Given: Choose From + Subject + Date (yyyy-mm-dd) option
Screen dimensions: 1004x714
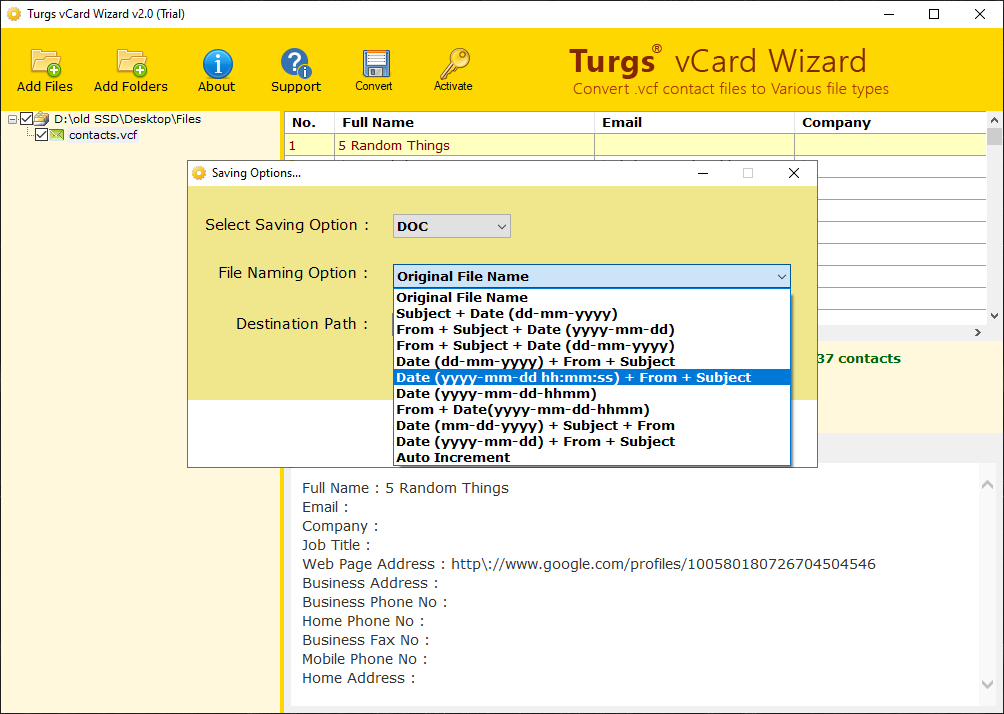Looking at the screenshot, I should 592,330.
